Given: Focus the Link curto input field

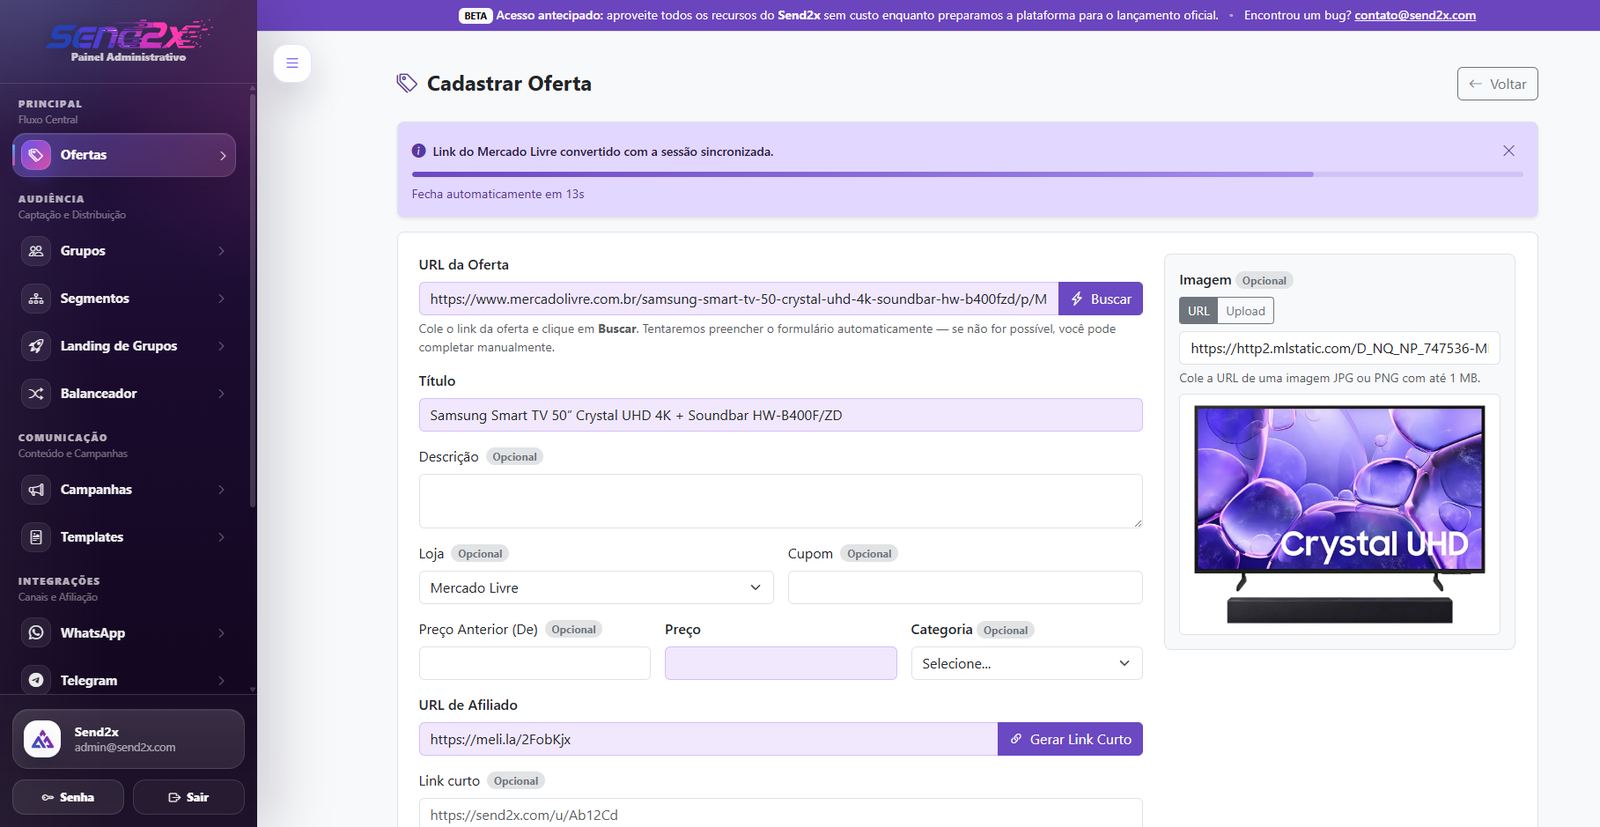Looking at the screenshot, I should tap(780, 813).
